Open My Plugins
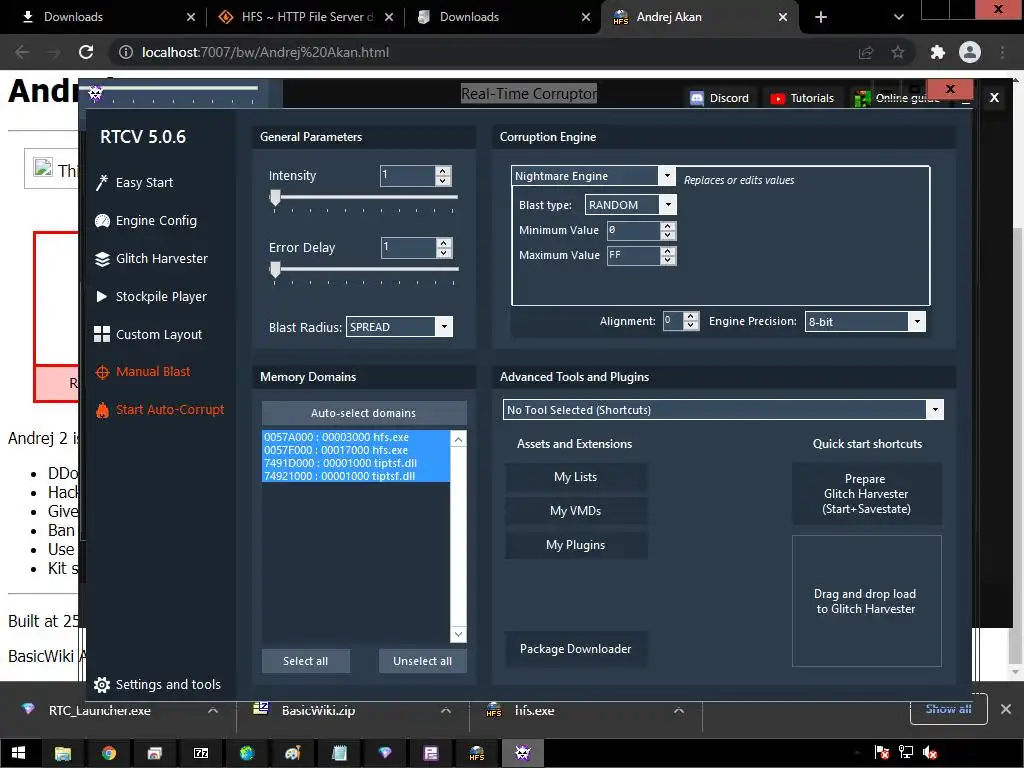1024x768 pixels. click(x=575, y=545)
